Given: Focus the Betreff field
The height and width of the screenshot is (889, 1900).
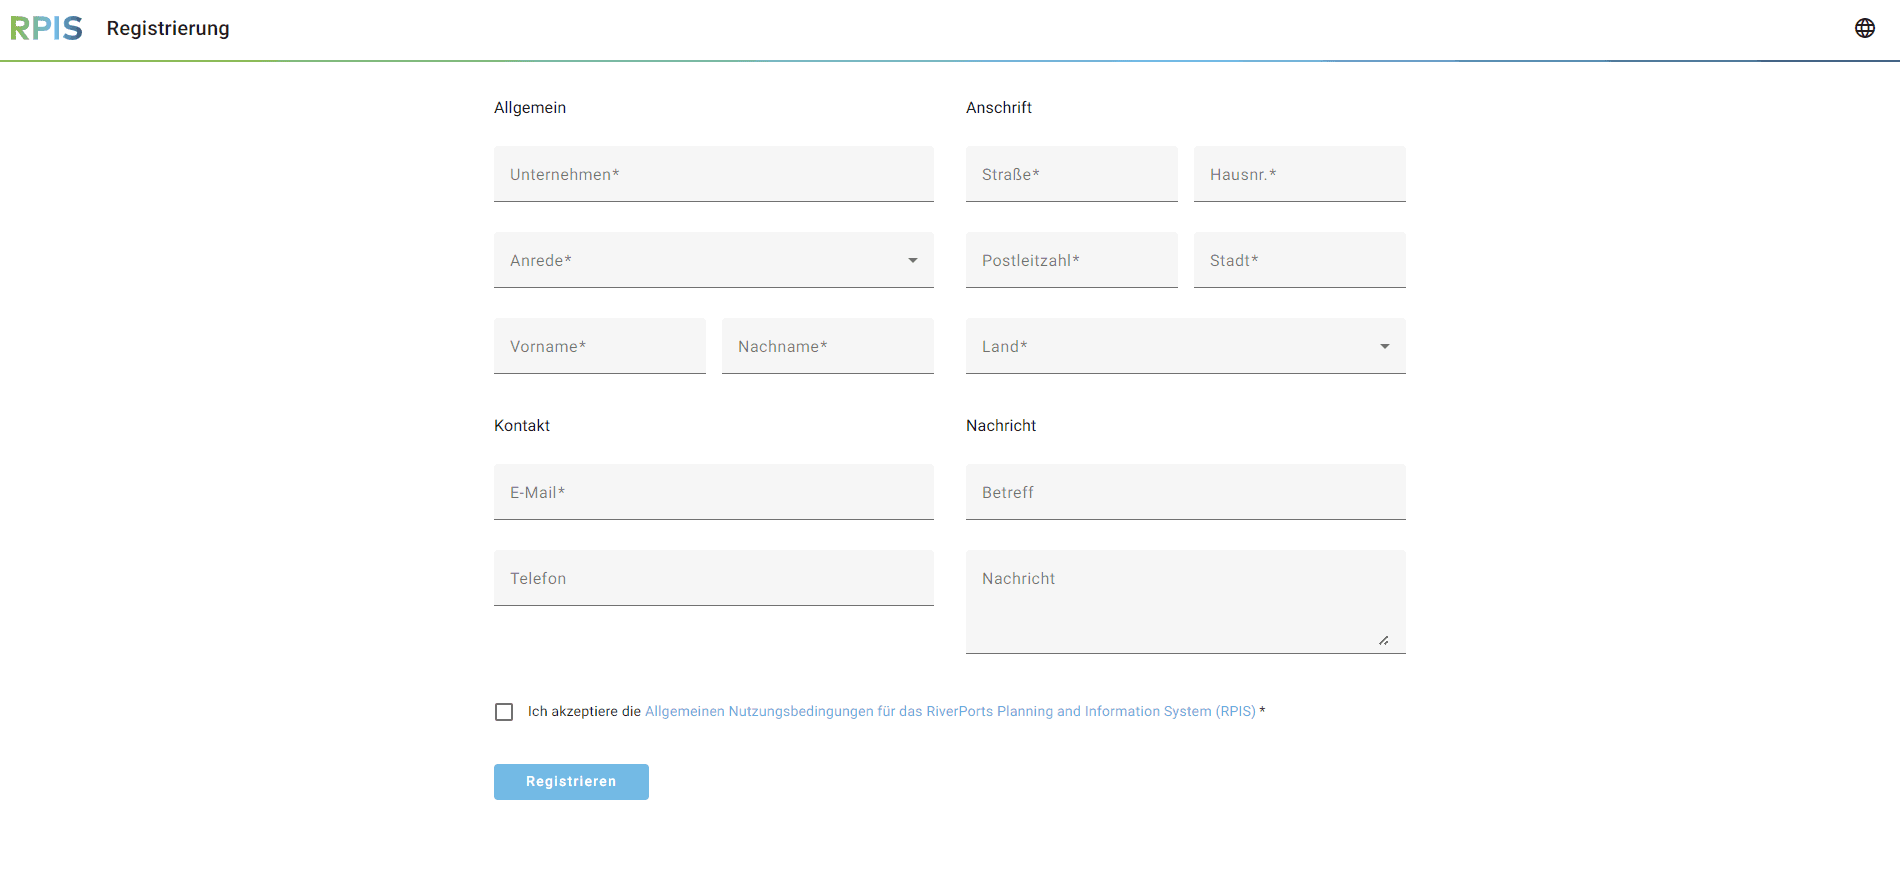Looking at the screenshot, I should point(1186,492).
